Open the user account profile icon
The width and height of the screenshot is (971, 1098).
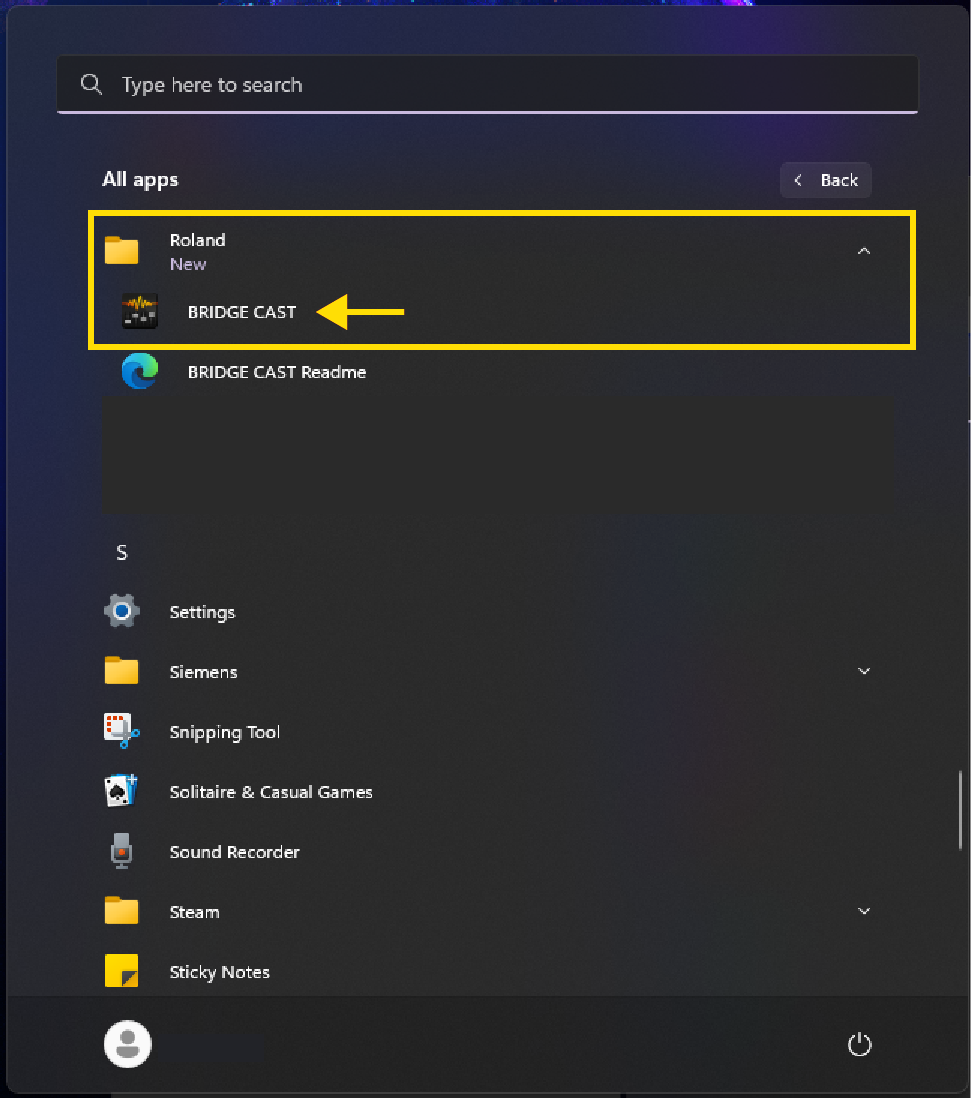[x=127, y=1043]
